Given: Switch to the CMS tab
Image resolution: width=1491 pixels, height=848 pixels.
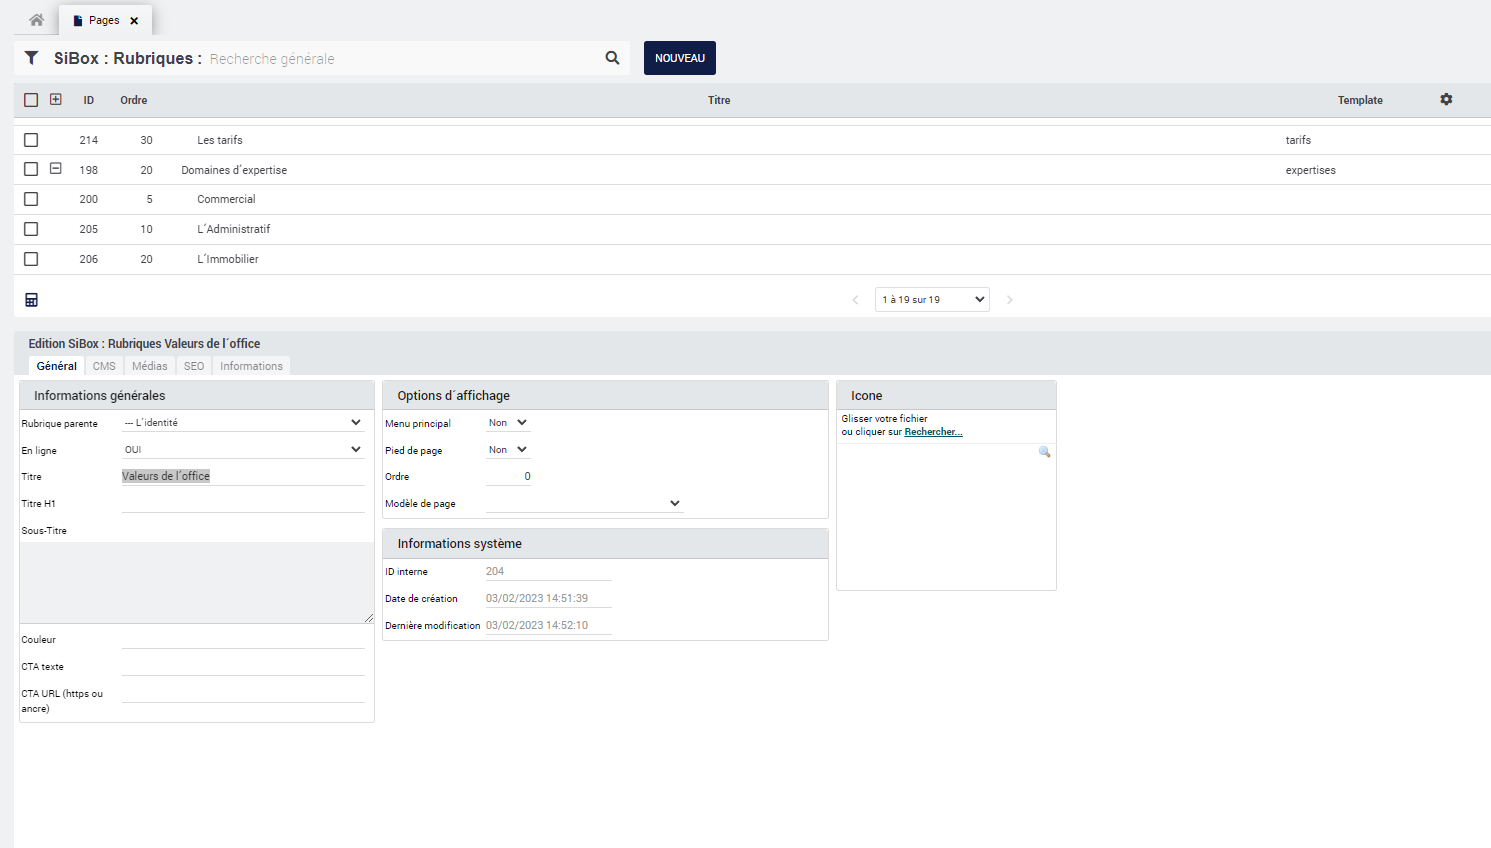Looking at the screenshot, I should point(104,366).
